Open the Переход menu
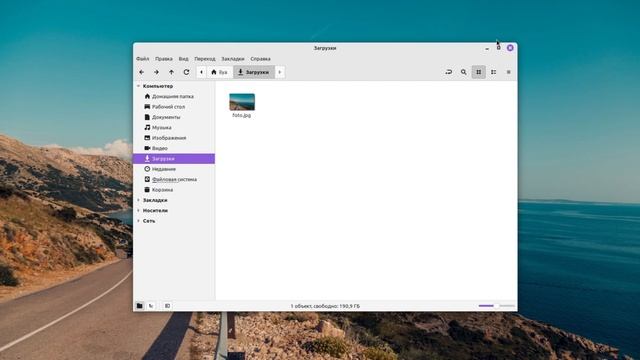This screenshot has height=360, width=640. pyautogui.click(x=205, y=59)
